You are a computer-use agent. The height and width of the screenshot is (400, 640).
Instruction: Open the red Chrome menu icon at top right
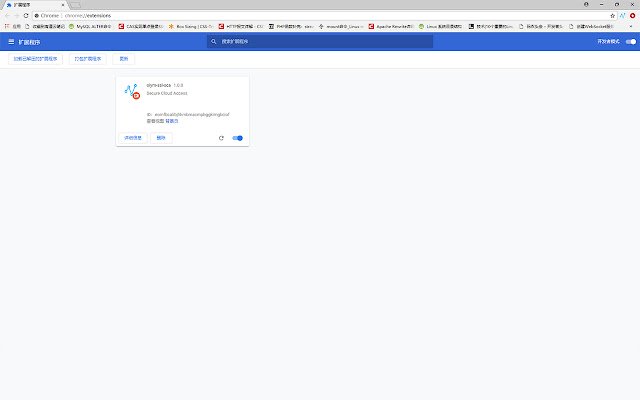(632, 16)
